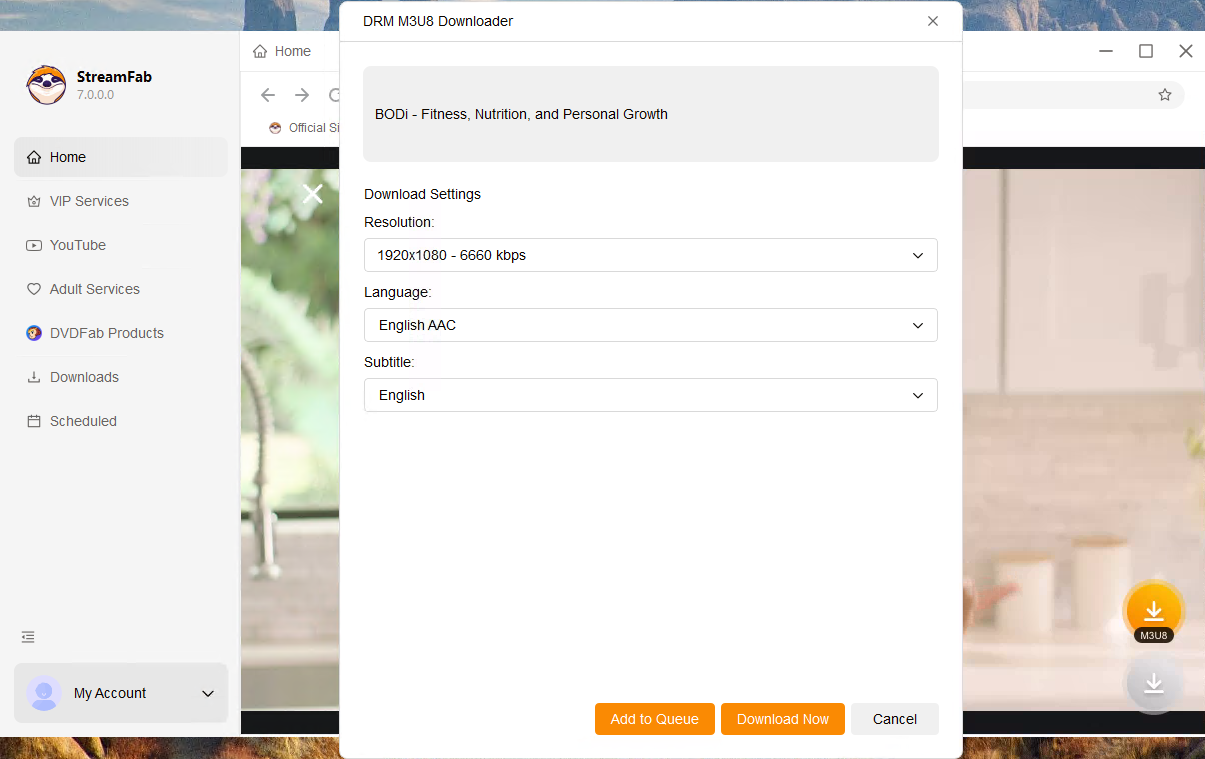Screen dimensions: 1205x759
Task: Select Scheduled in the sidebar
Action: click(x=83, y=421)
